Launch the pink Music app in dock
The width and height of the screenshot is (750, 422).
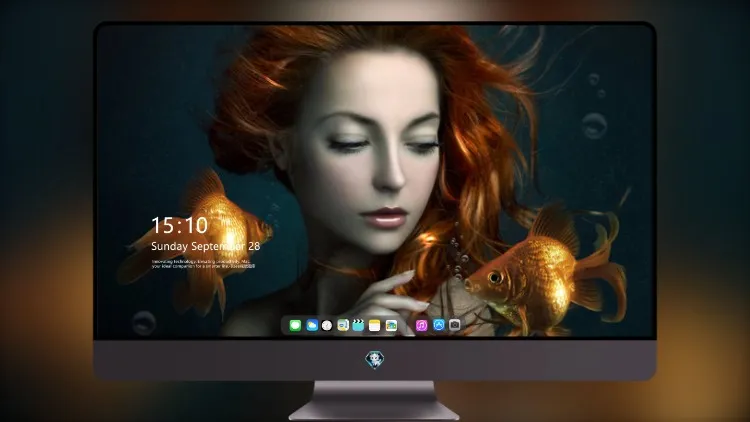pos(421,325)
